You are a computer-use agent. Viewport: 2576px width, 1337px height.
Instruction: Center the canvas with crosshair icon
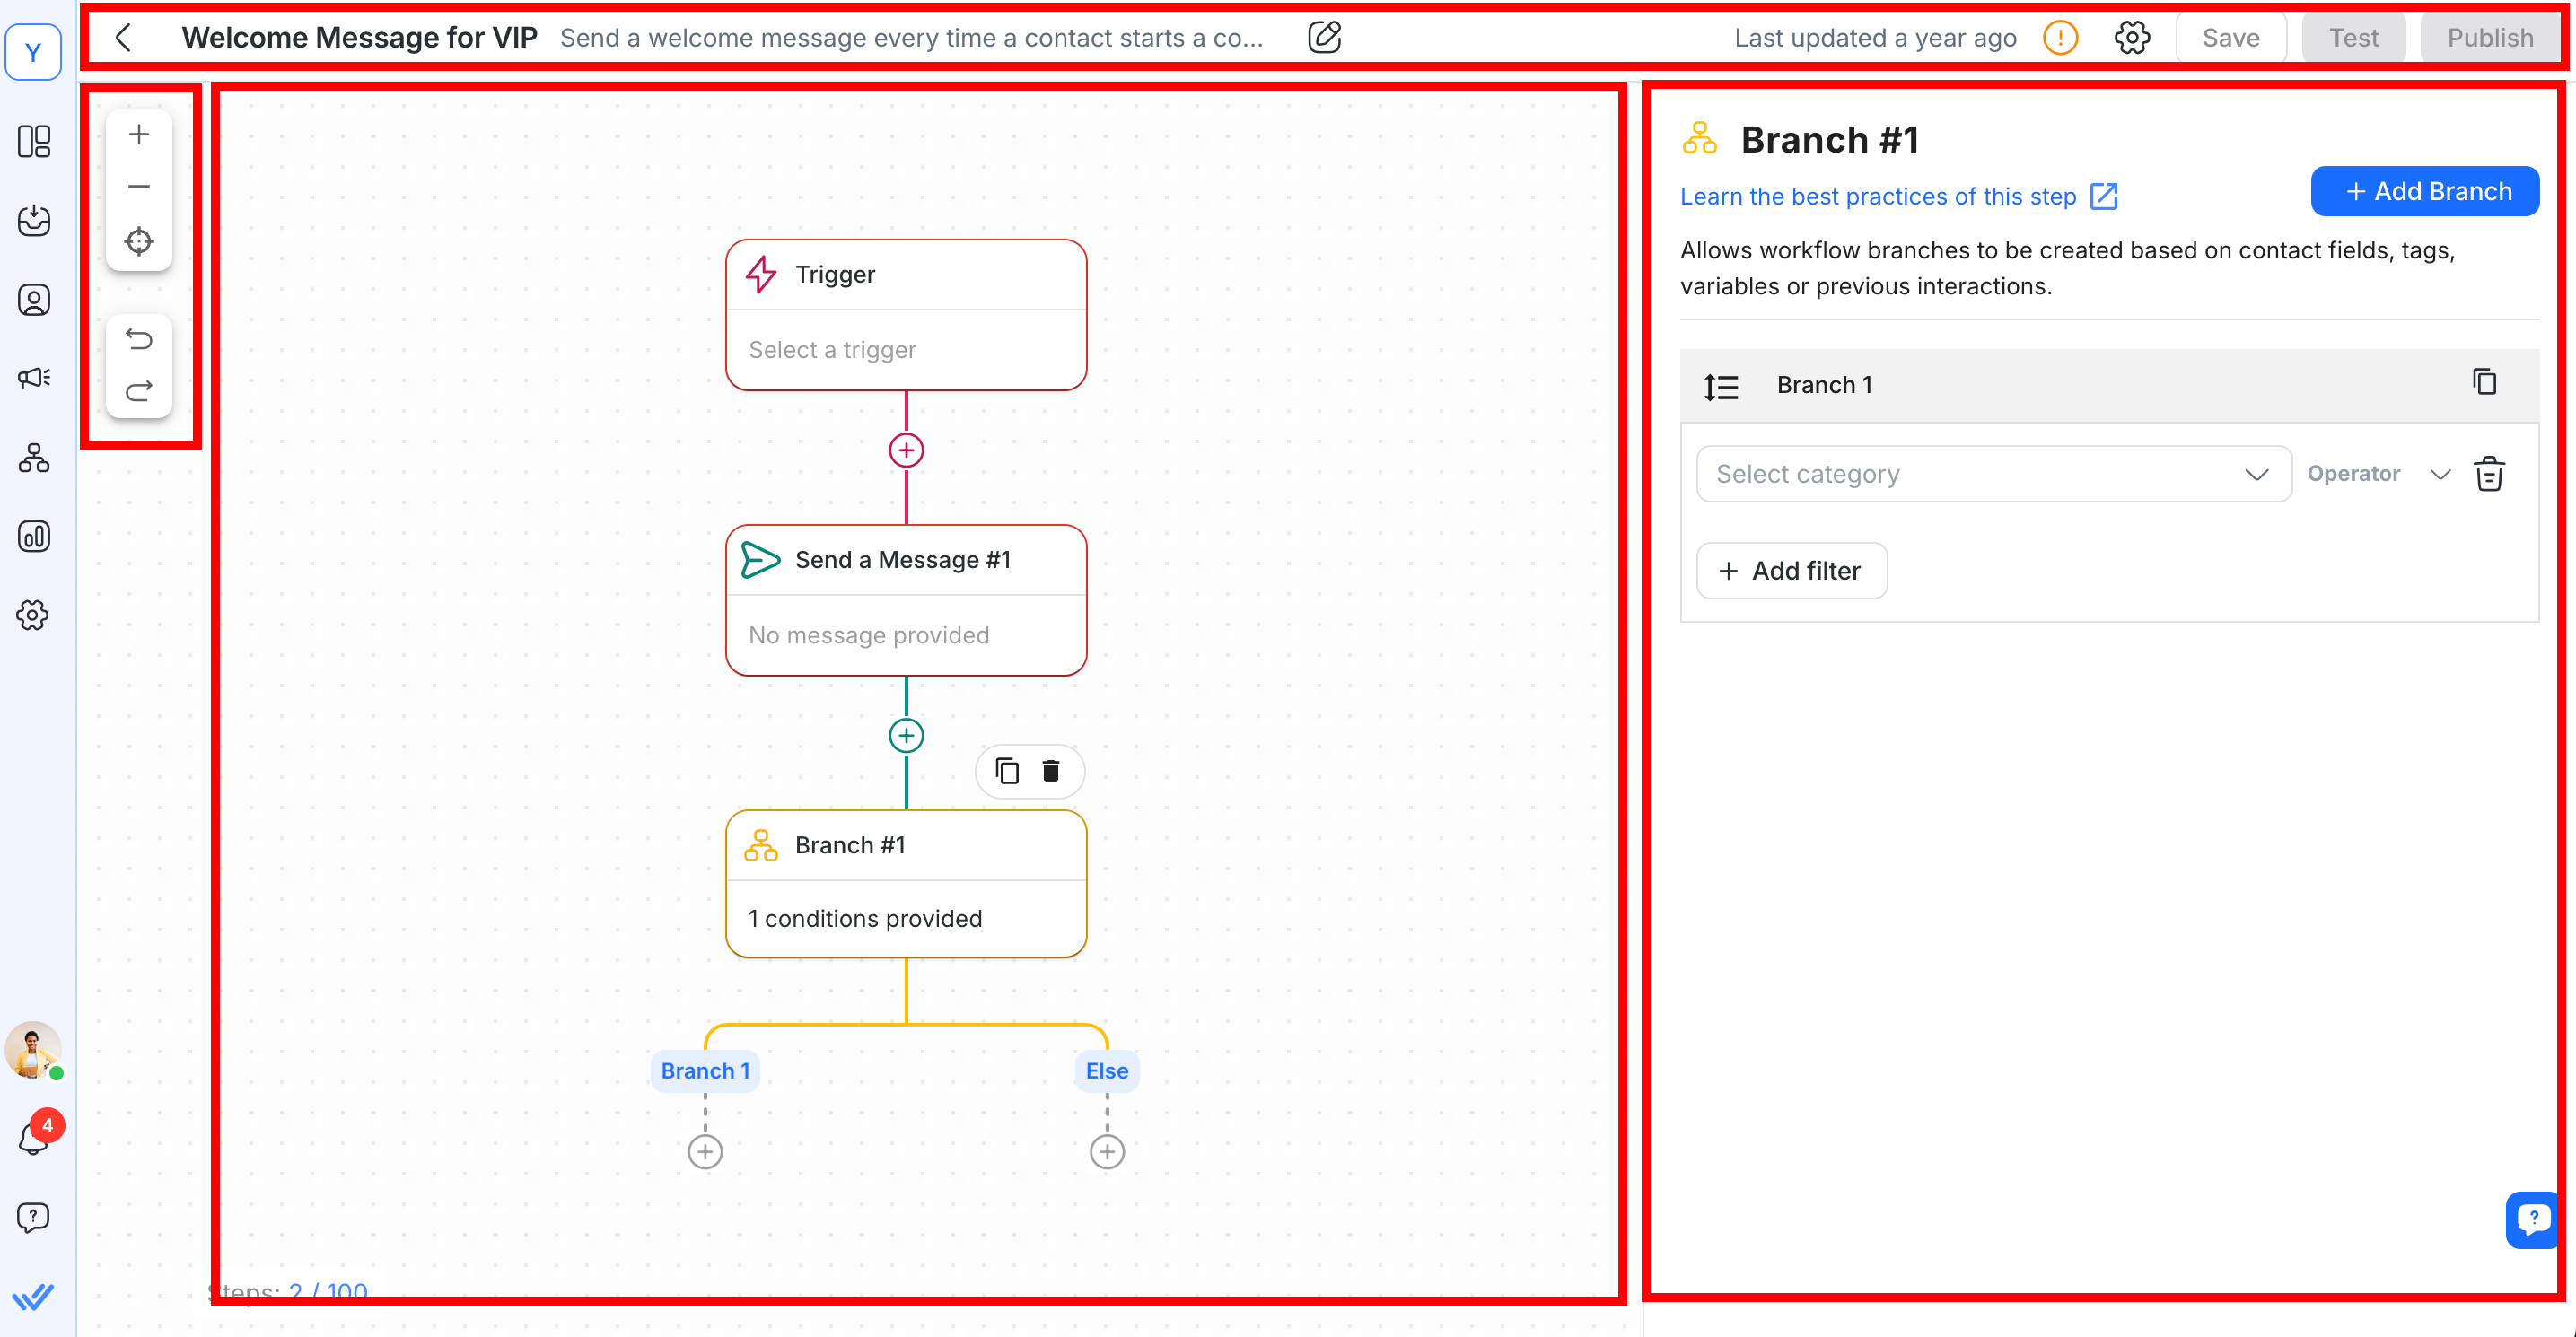139,241
